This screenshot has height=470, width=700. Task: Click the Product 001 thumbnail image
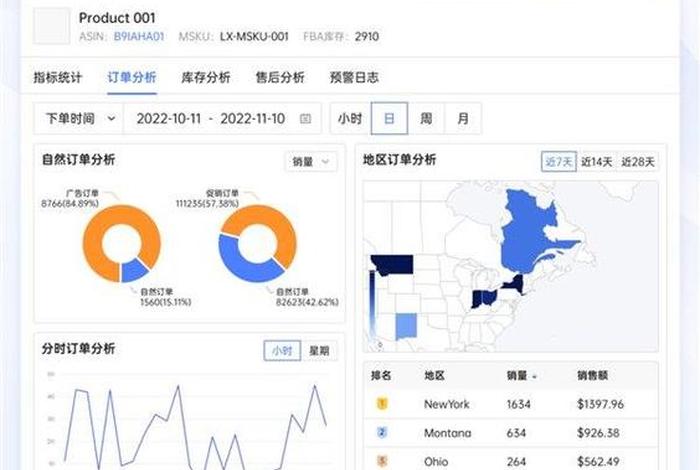[x=51, y=26]
